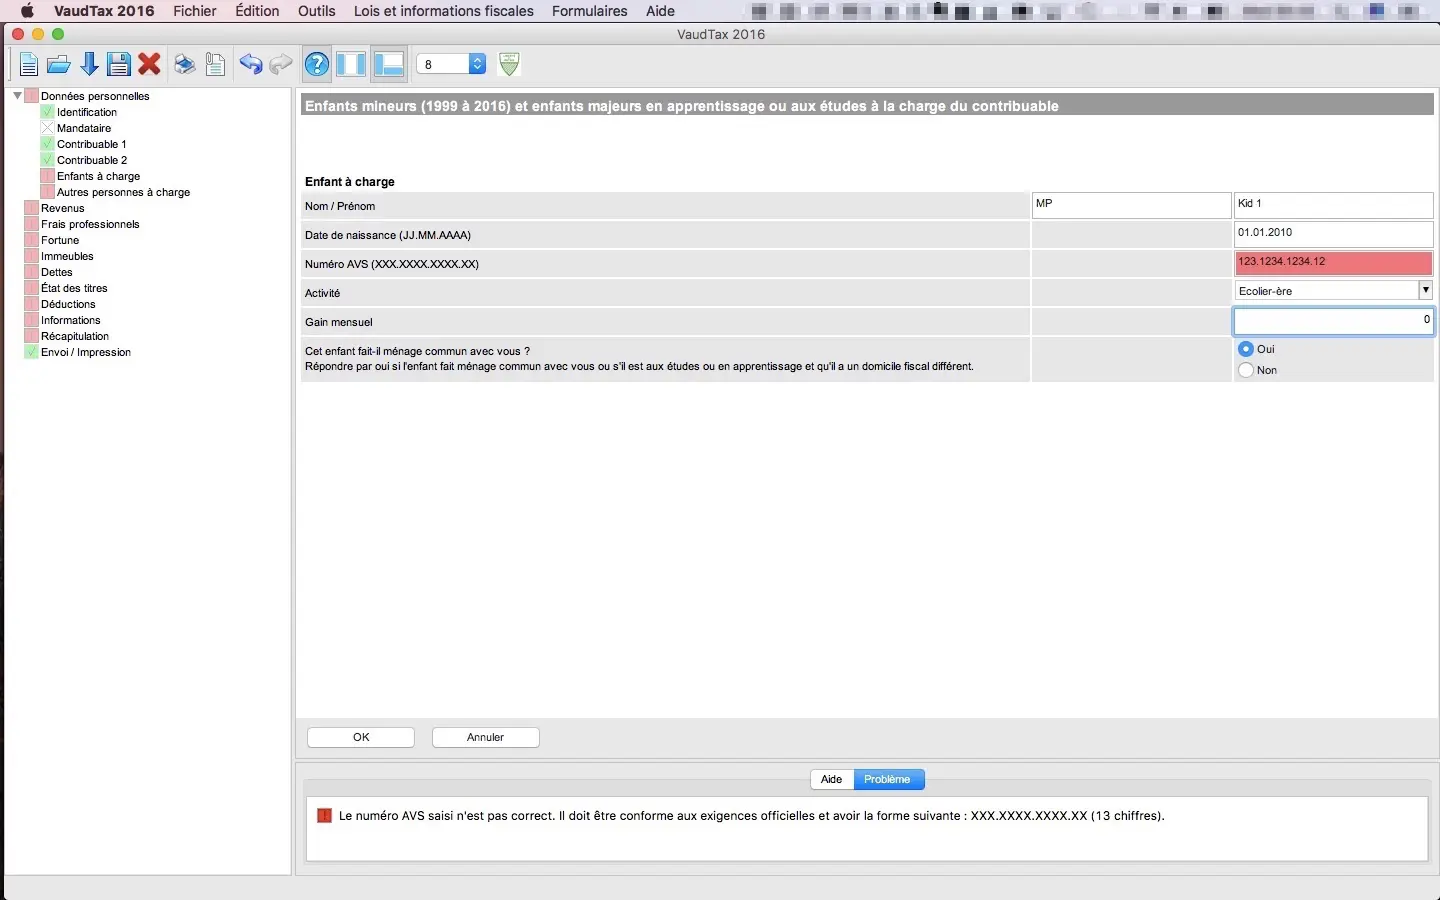The height and width of the screenshot is (900, 1440).
Task: Toggle the bottom panel layout icon
Action: click(388, 65)
